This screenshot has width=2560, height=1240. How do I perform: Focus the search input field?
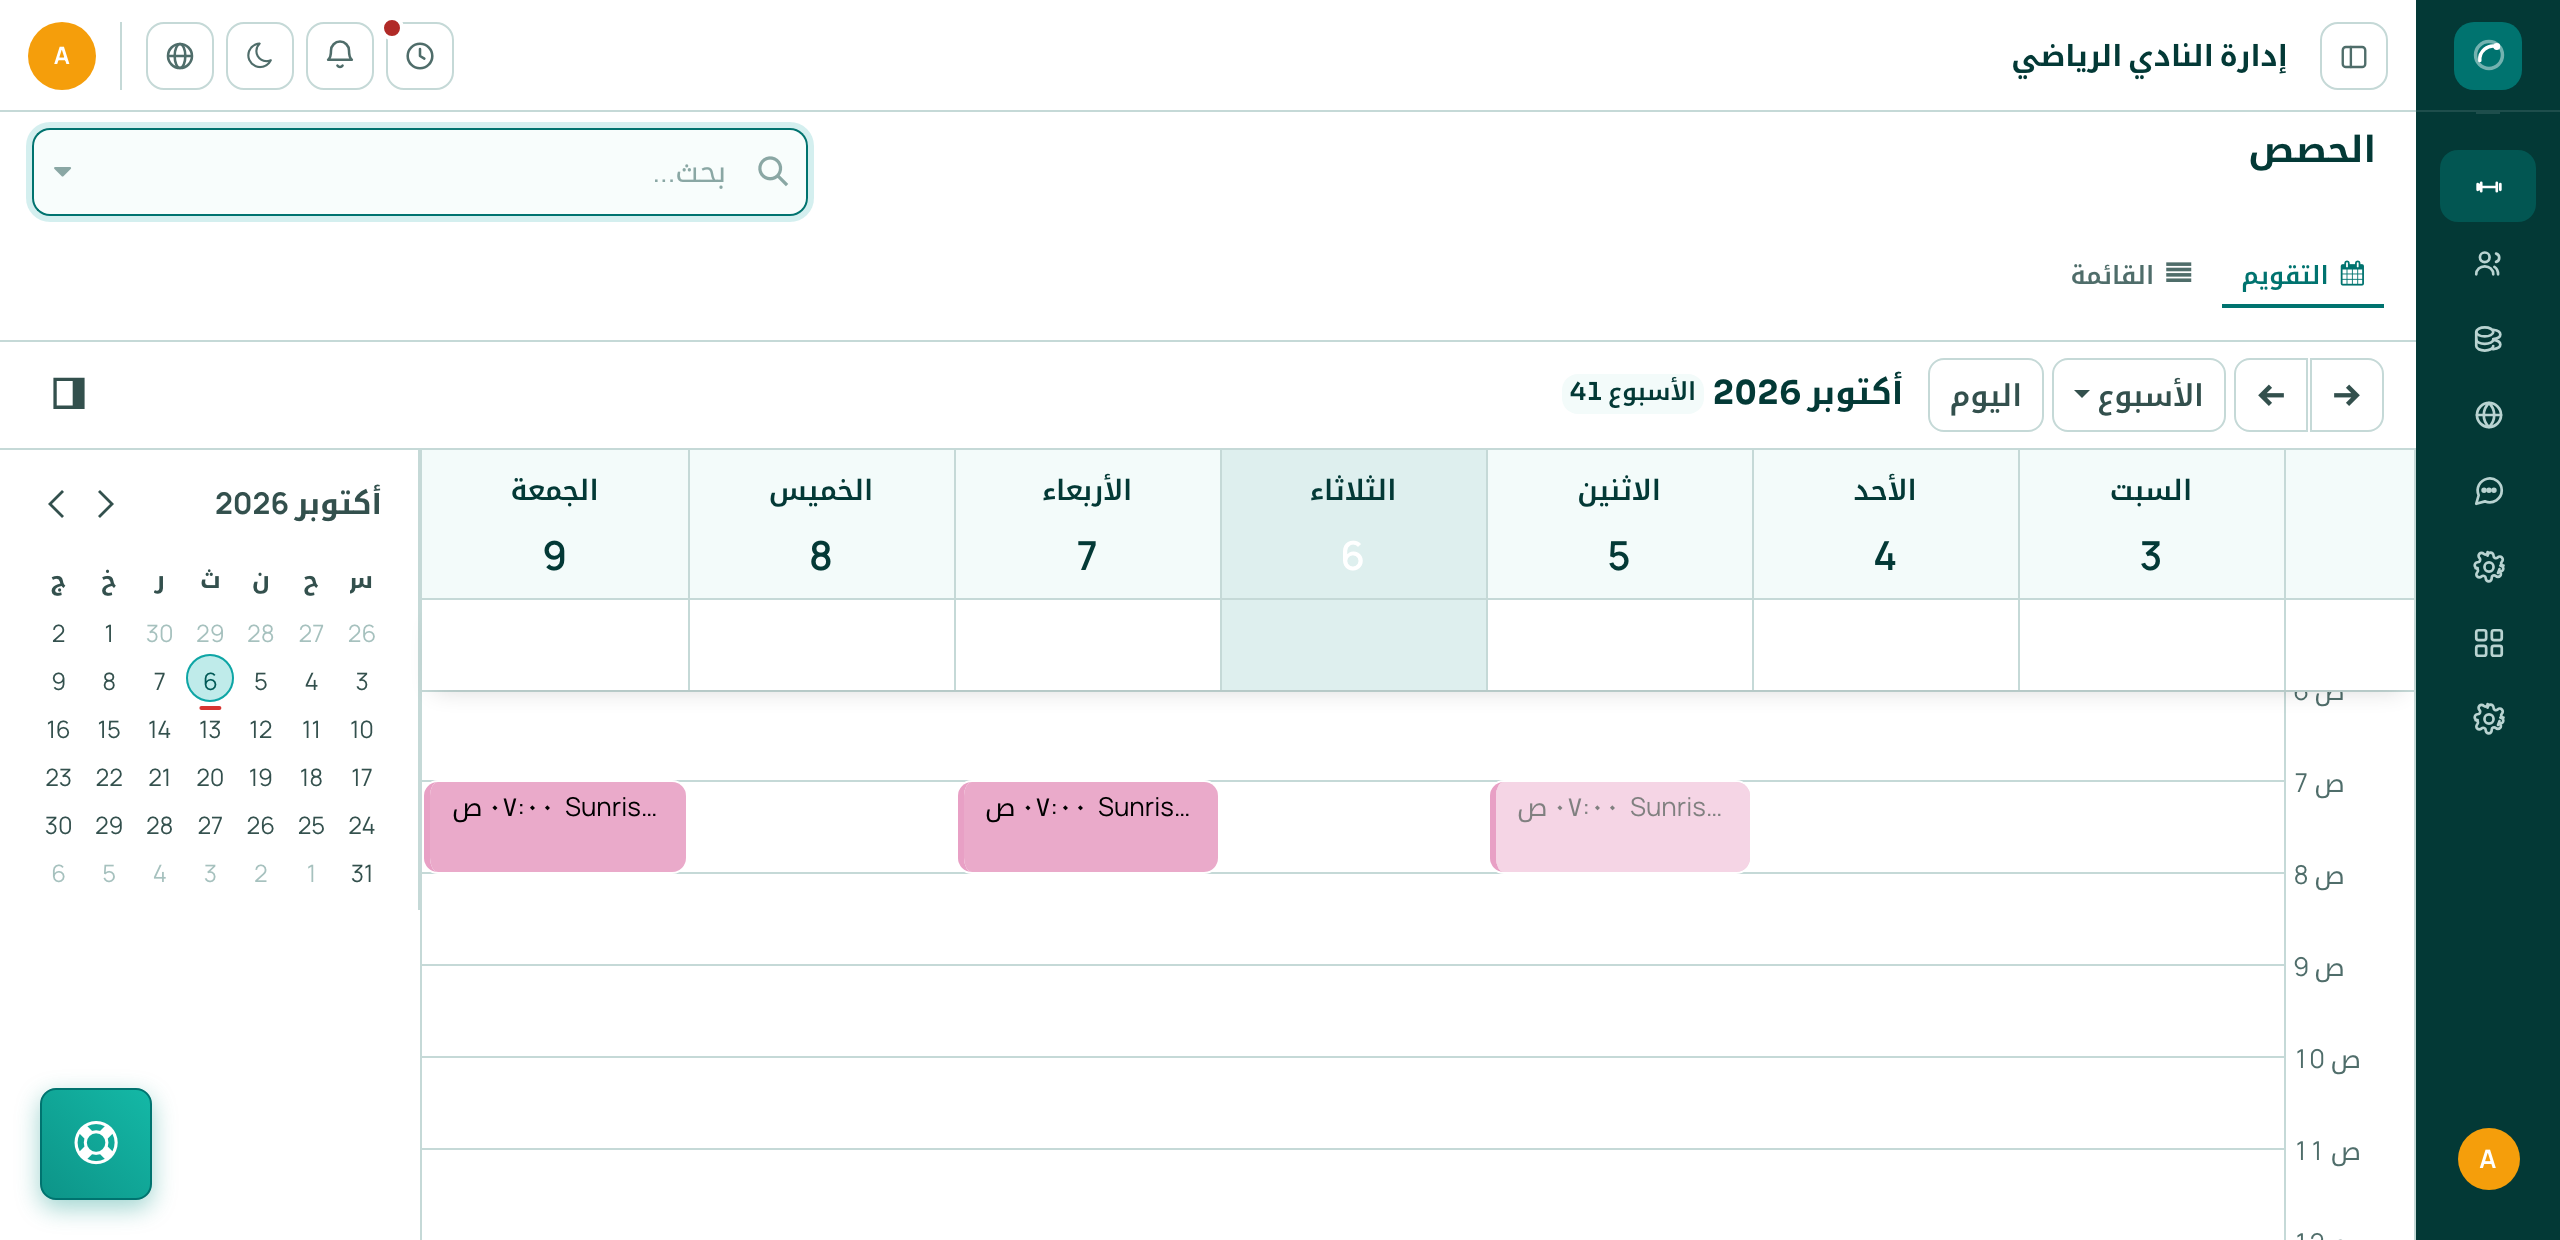coord(420,171)
